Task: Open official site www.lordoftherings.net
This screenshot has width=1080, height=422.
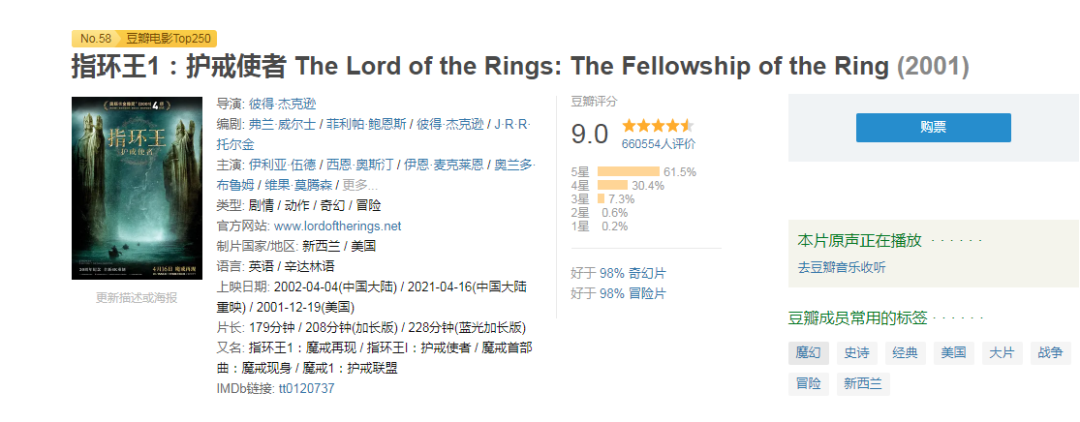Action: pyautogui.click(x=337, y=226)
